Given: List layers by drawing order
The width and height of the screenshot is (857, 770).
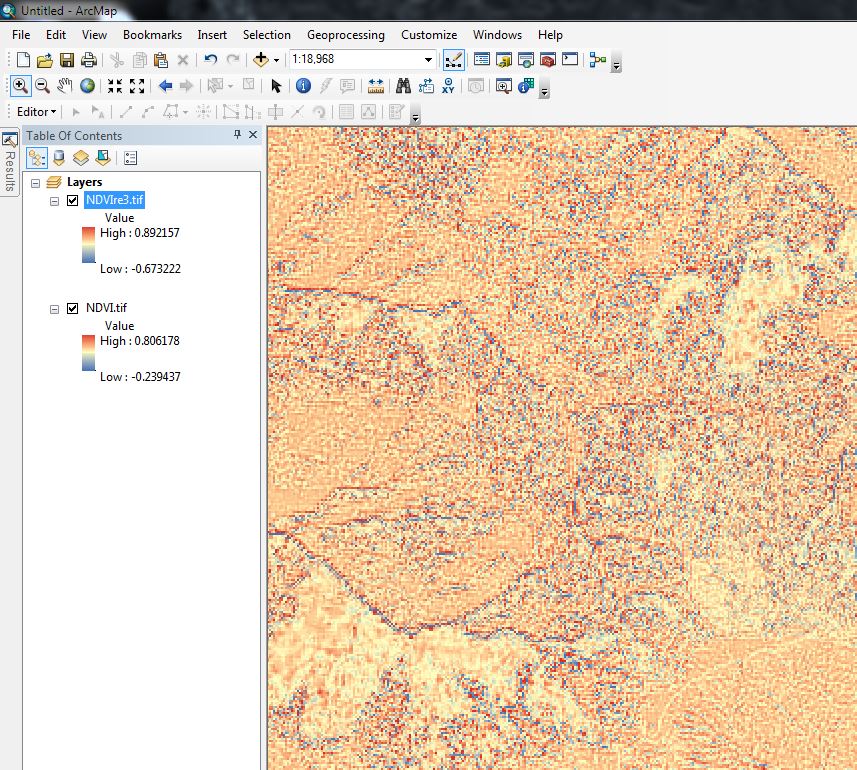Looking at the screenshot, I should point(37,158).
